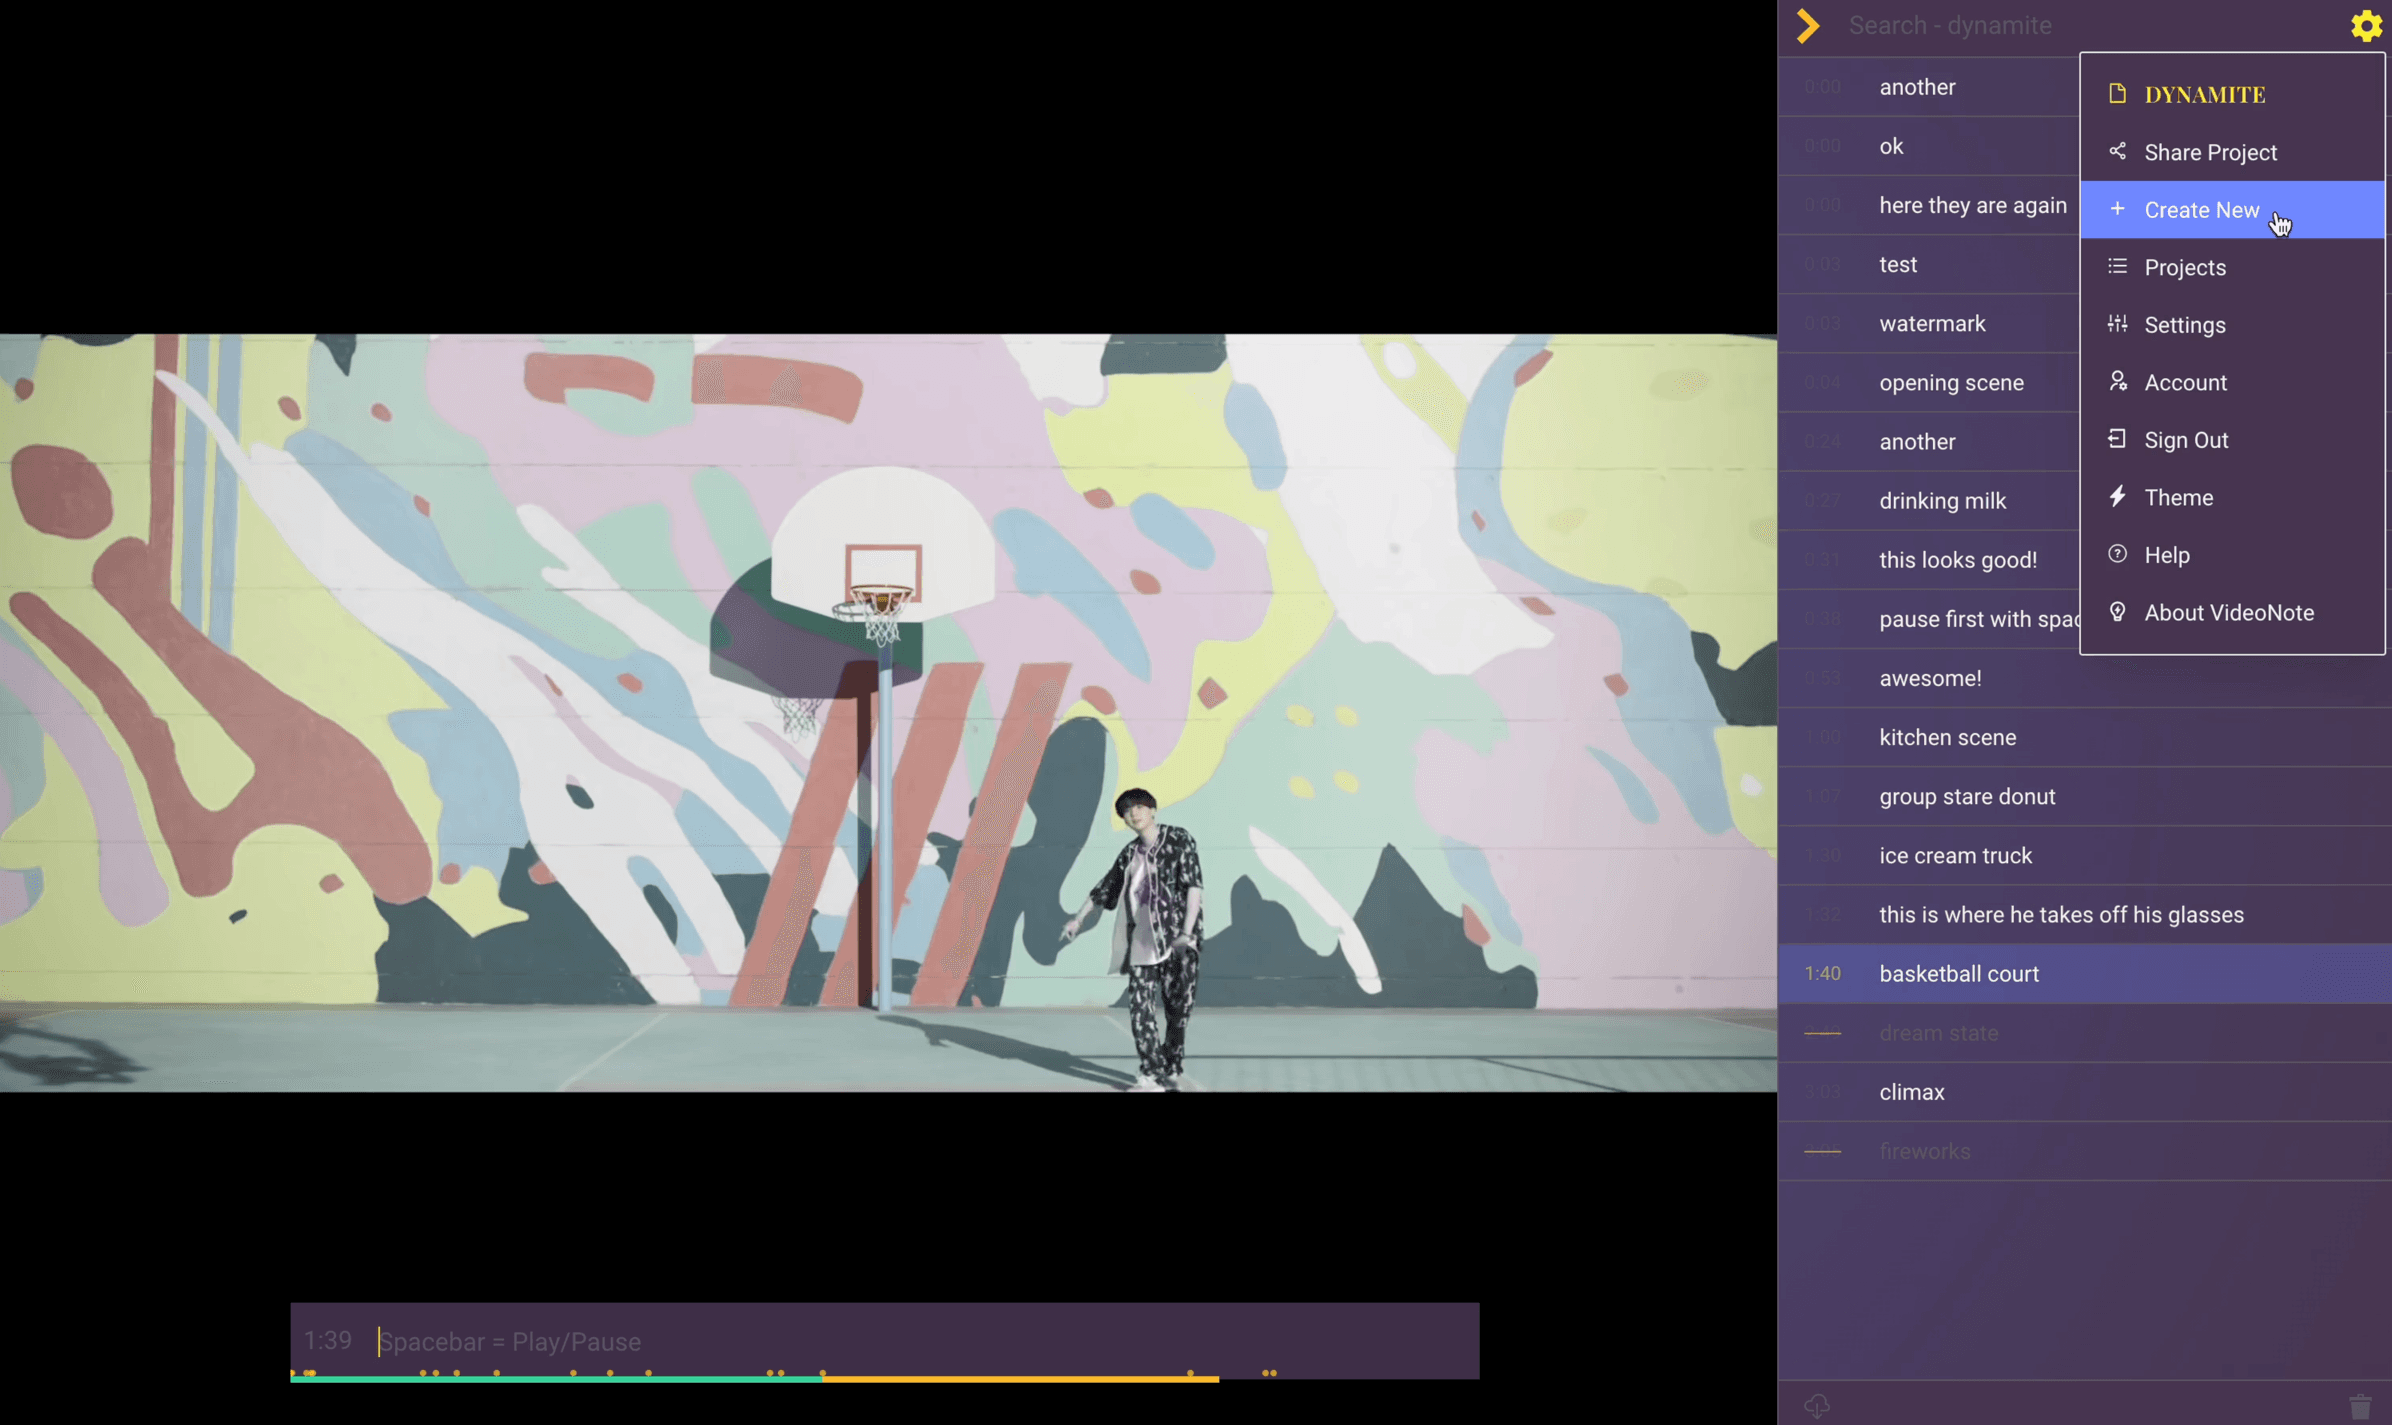Click the Sign Out door icon
2392x1425 pixels.
click(2117, 439)
